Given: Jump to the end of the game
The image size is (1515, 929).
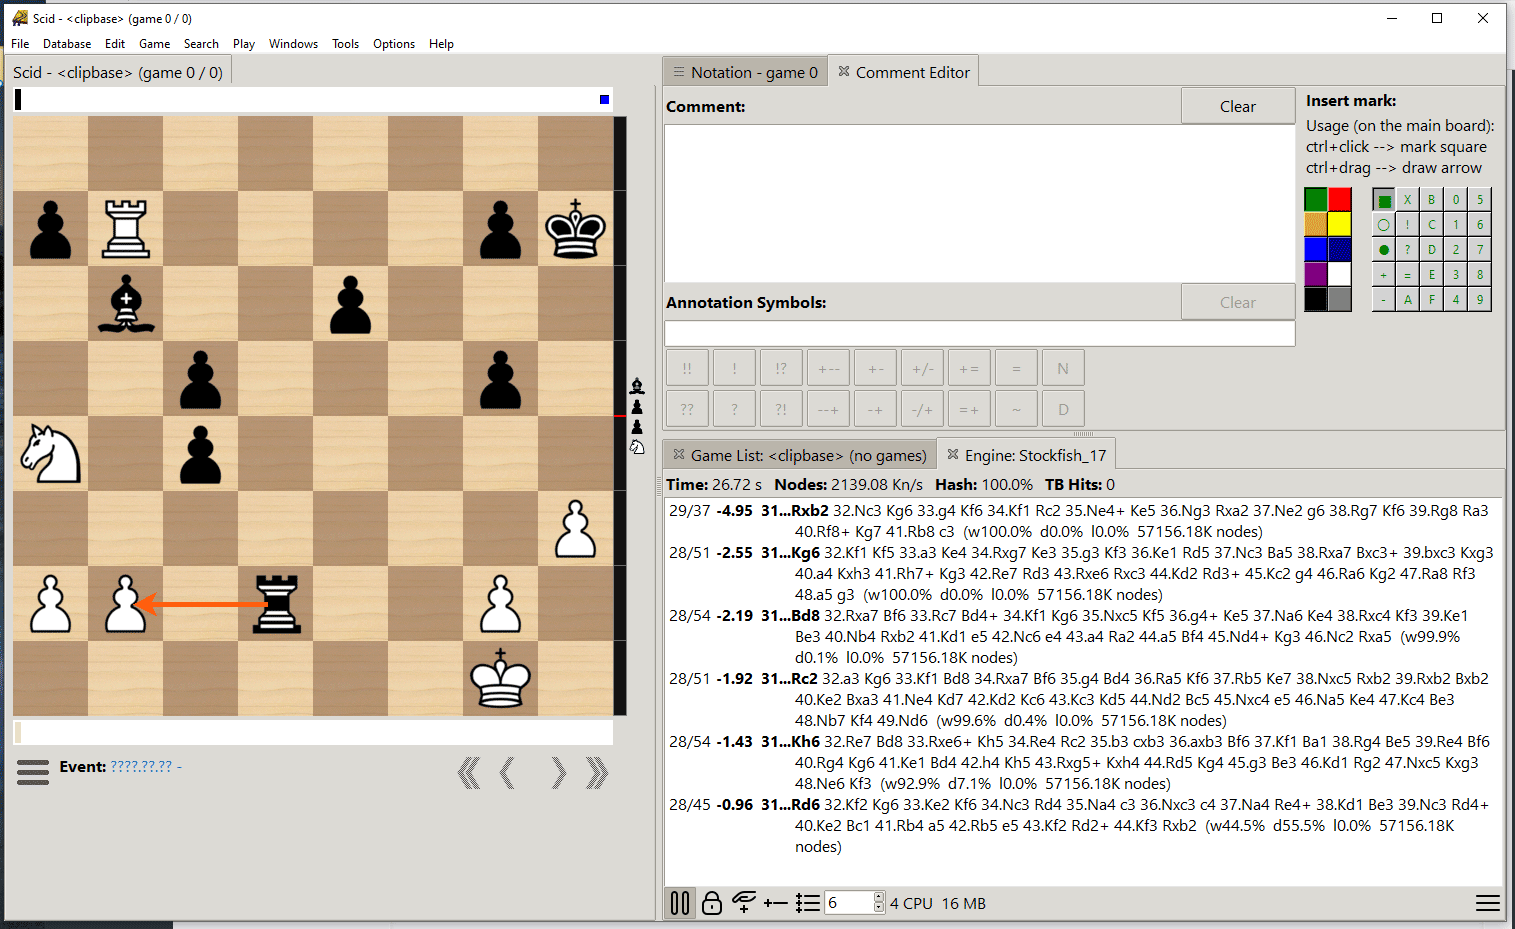Looking at the screenshot, I should pos(597,773).
